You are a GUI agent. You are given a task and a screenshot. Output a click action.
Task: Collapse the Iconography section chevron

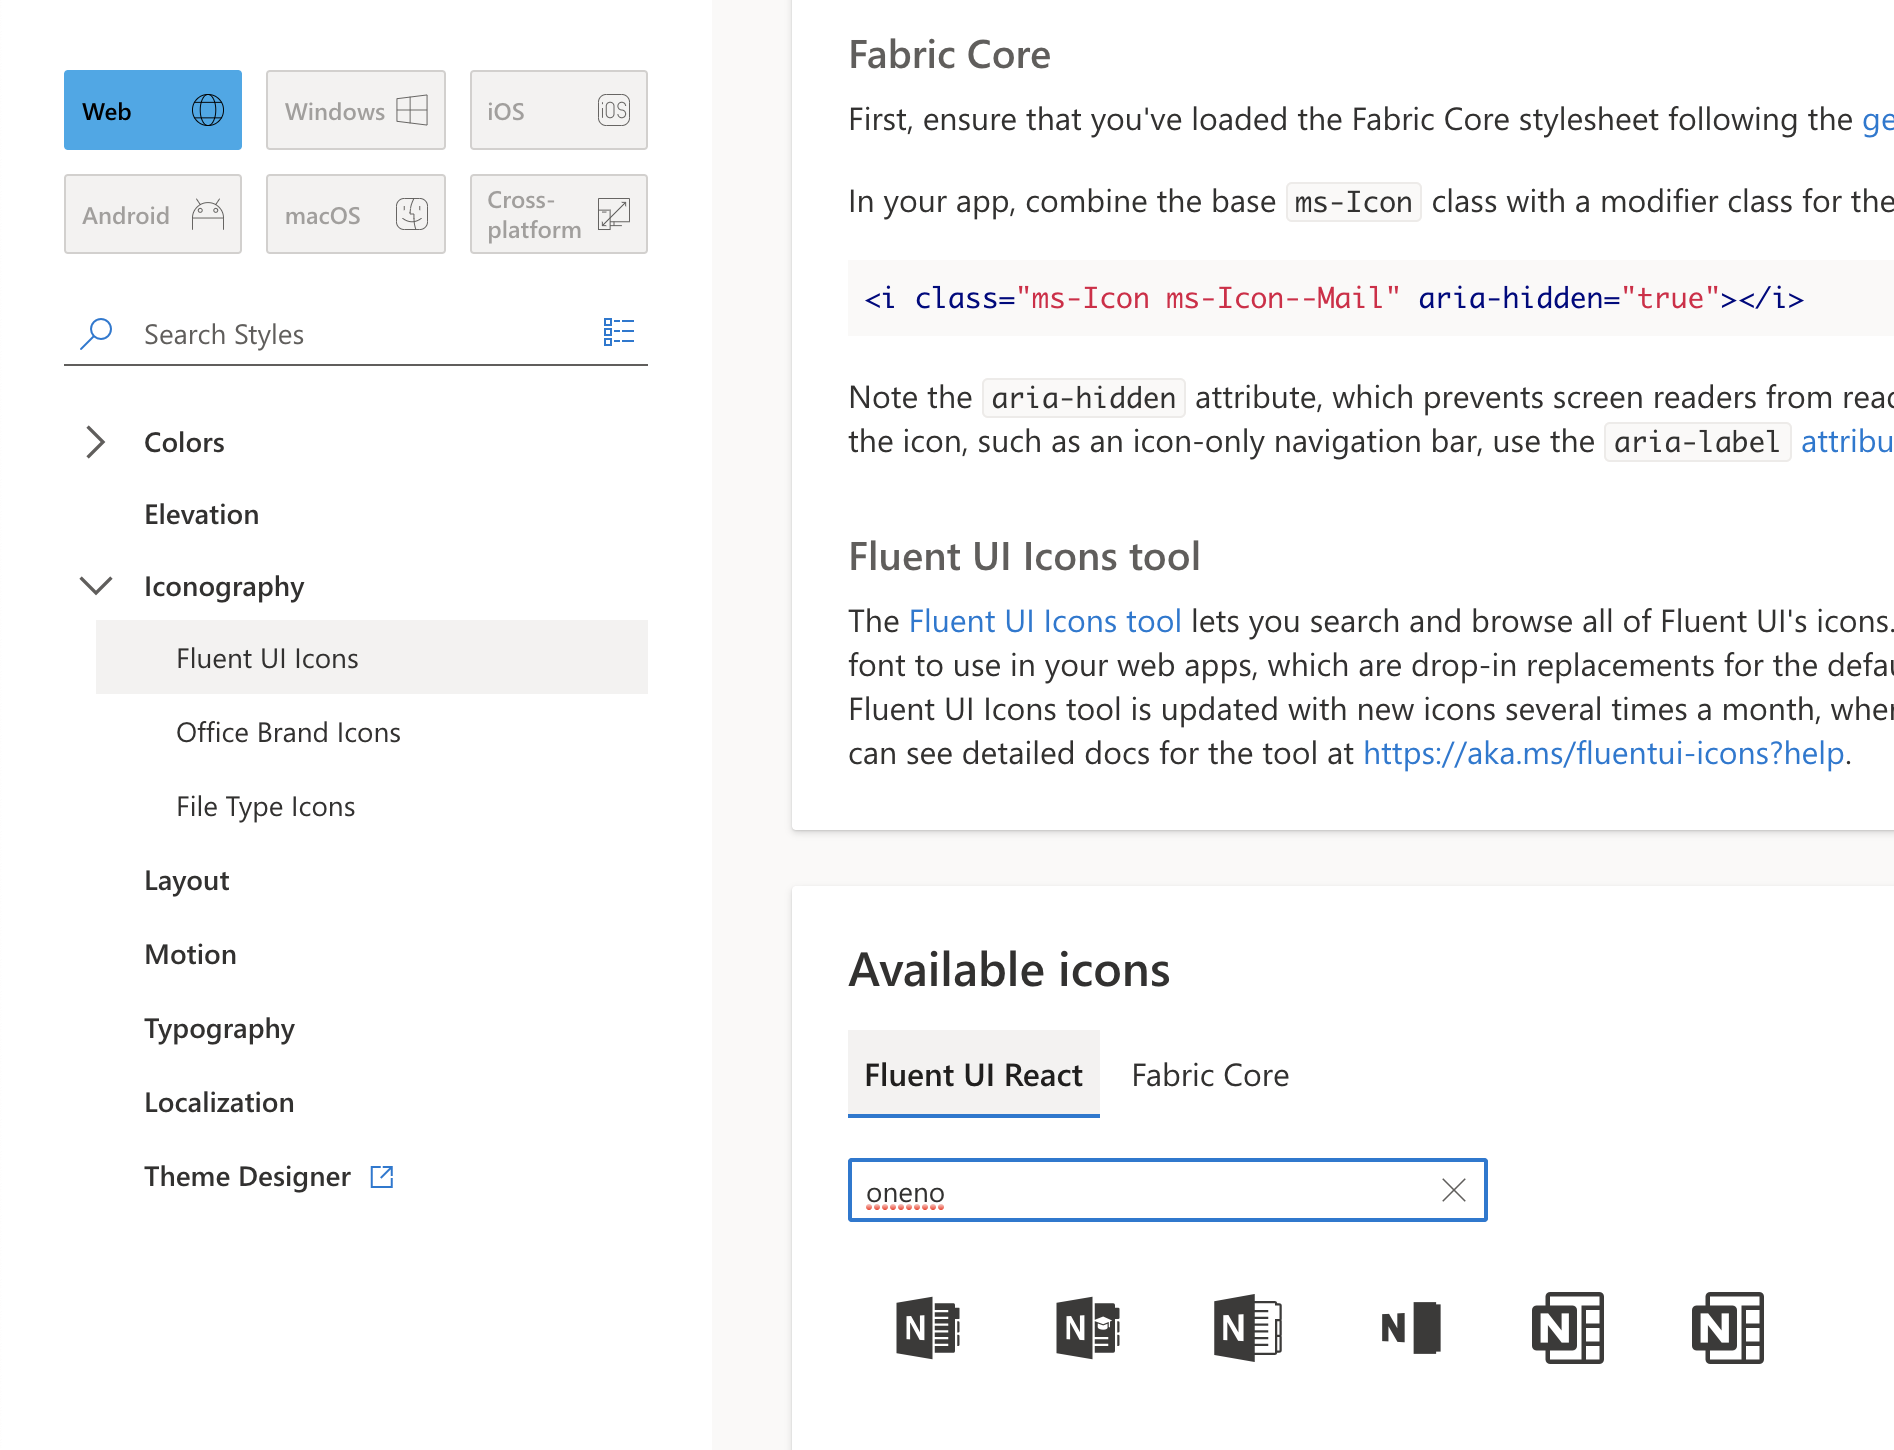tap(96, 586)
